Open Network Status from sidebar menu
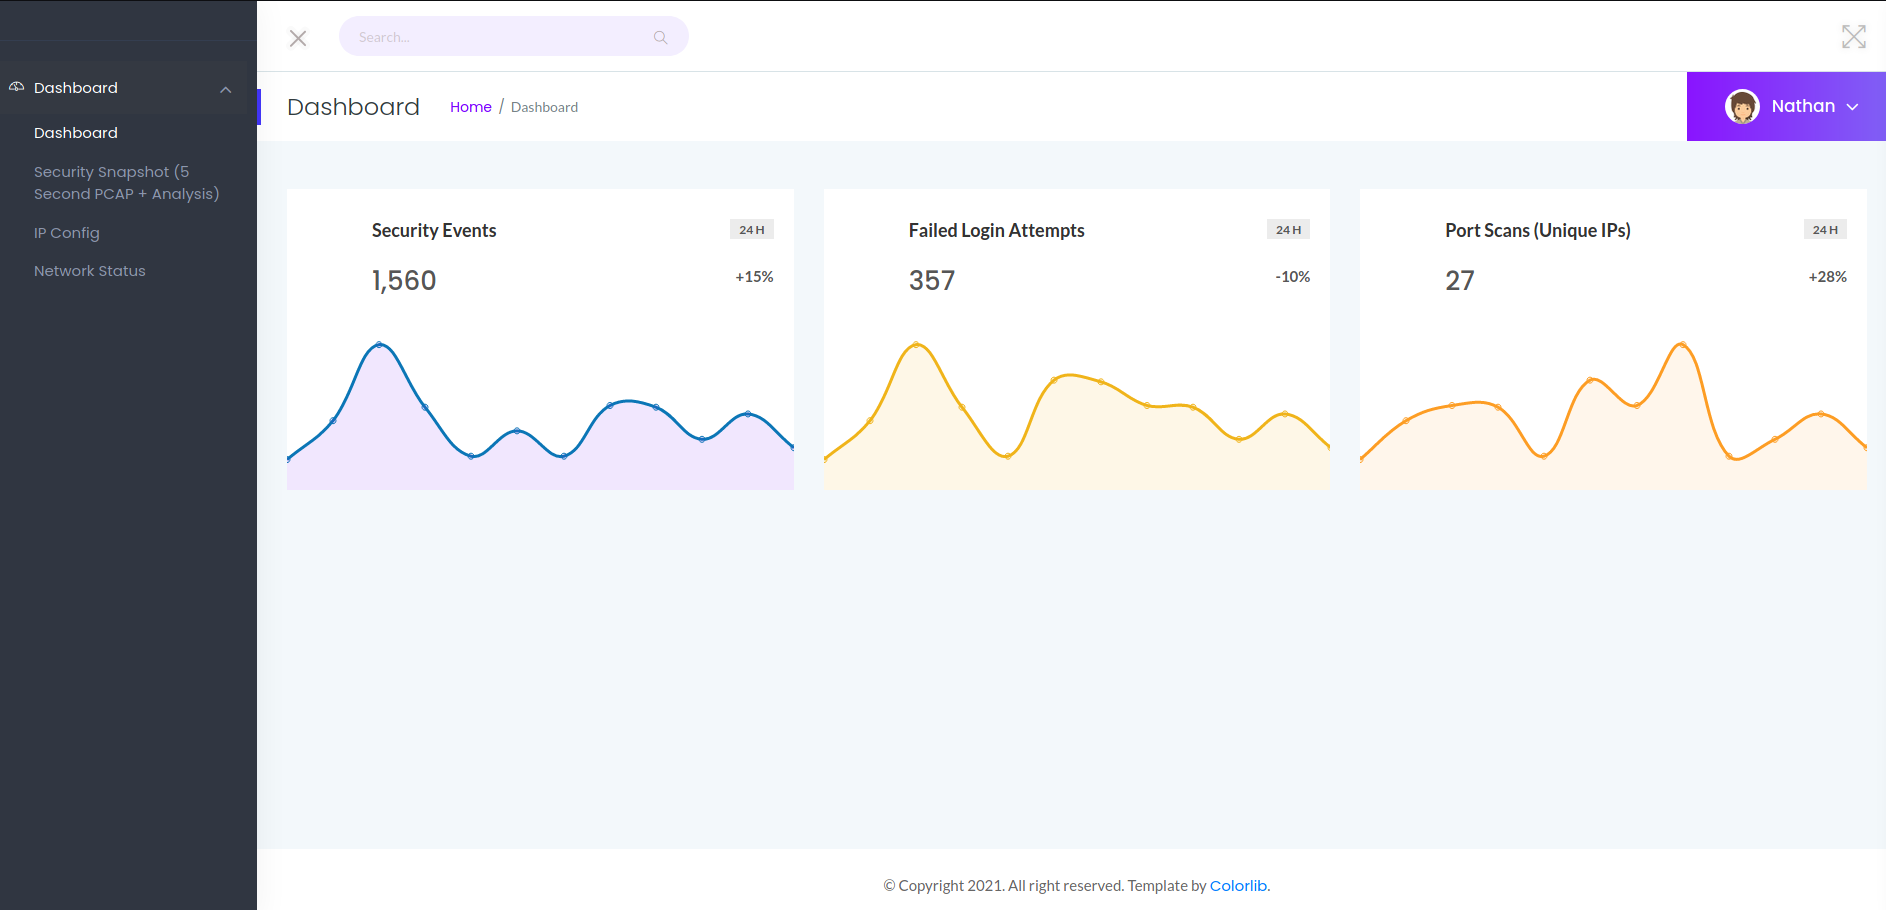Screen dimensions: 1886x910 click(x=89, y=270)
